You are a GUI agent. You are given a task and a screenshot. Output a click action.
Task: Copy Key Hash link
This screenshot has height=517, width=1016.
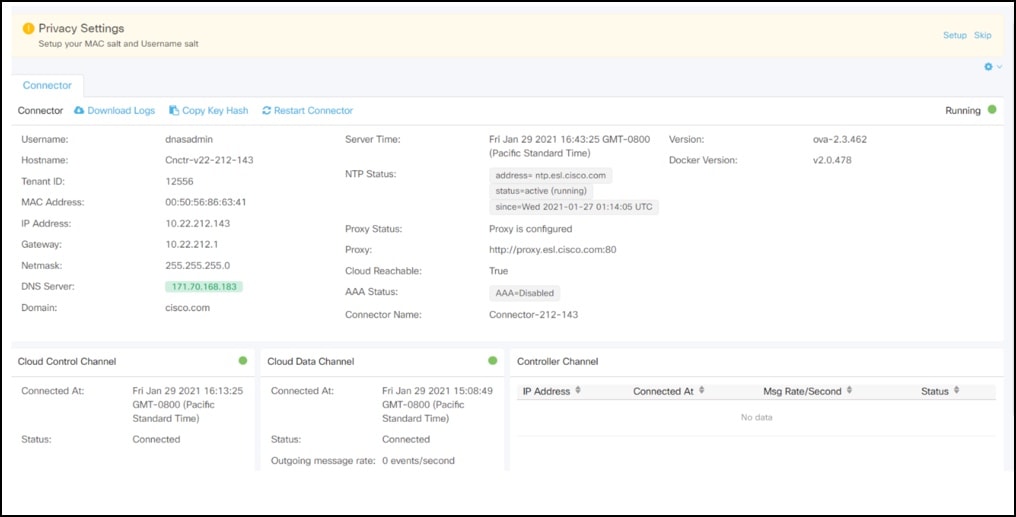tap(215, 111)
